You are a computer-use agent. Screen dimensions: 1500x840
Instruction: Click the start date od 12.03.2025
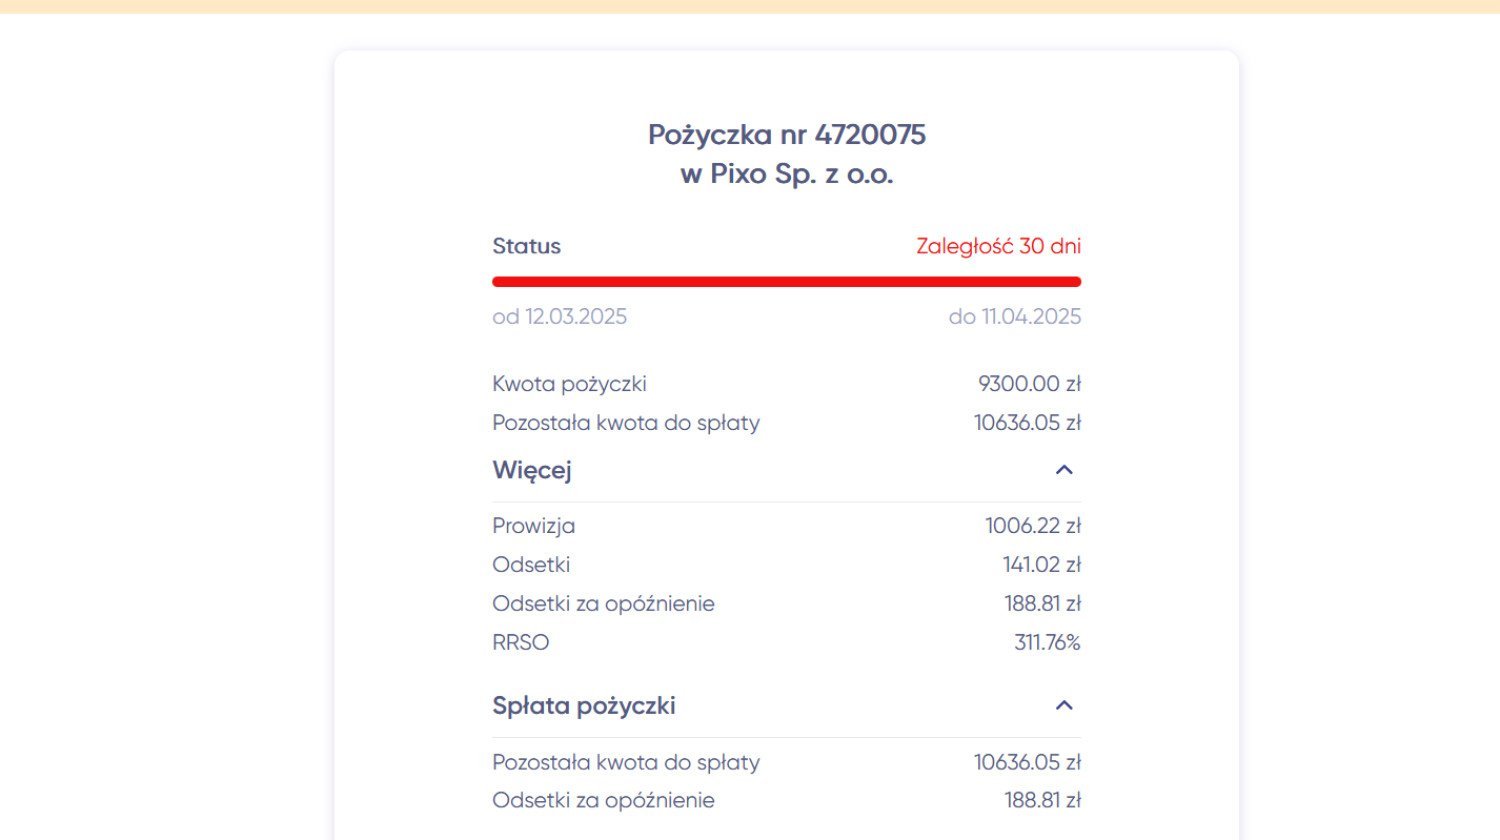coord(560,317)
